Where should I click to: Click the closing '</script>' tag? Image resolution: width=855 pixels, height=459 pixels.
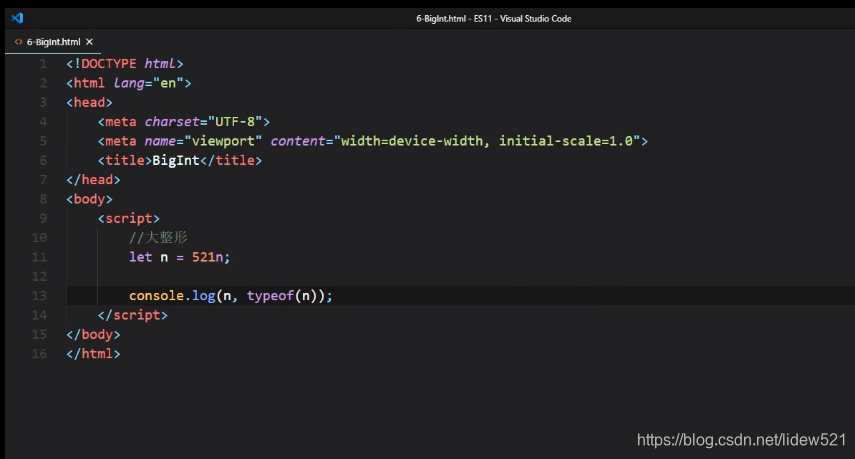tap(133, 315)
